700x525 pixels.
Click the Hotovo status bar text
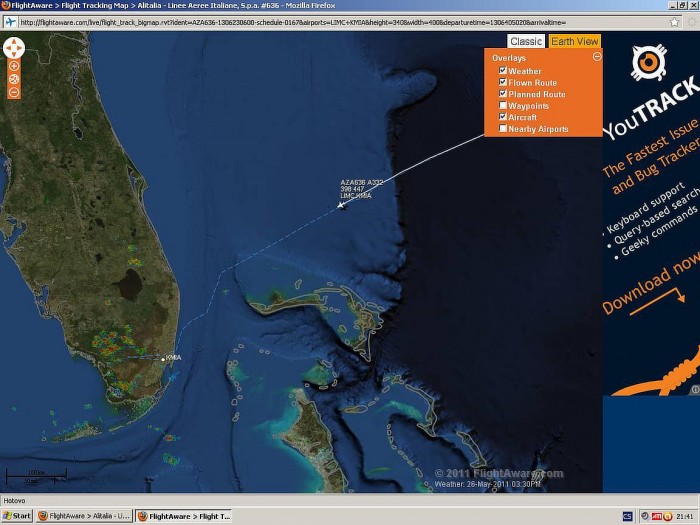pos(14,500)
